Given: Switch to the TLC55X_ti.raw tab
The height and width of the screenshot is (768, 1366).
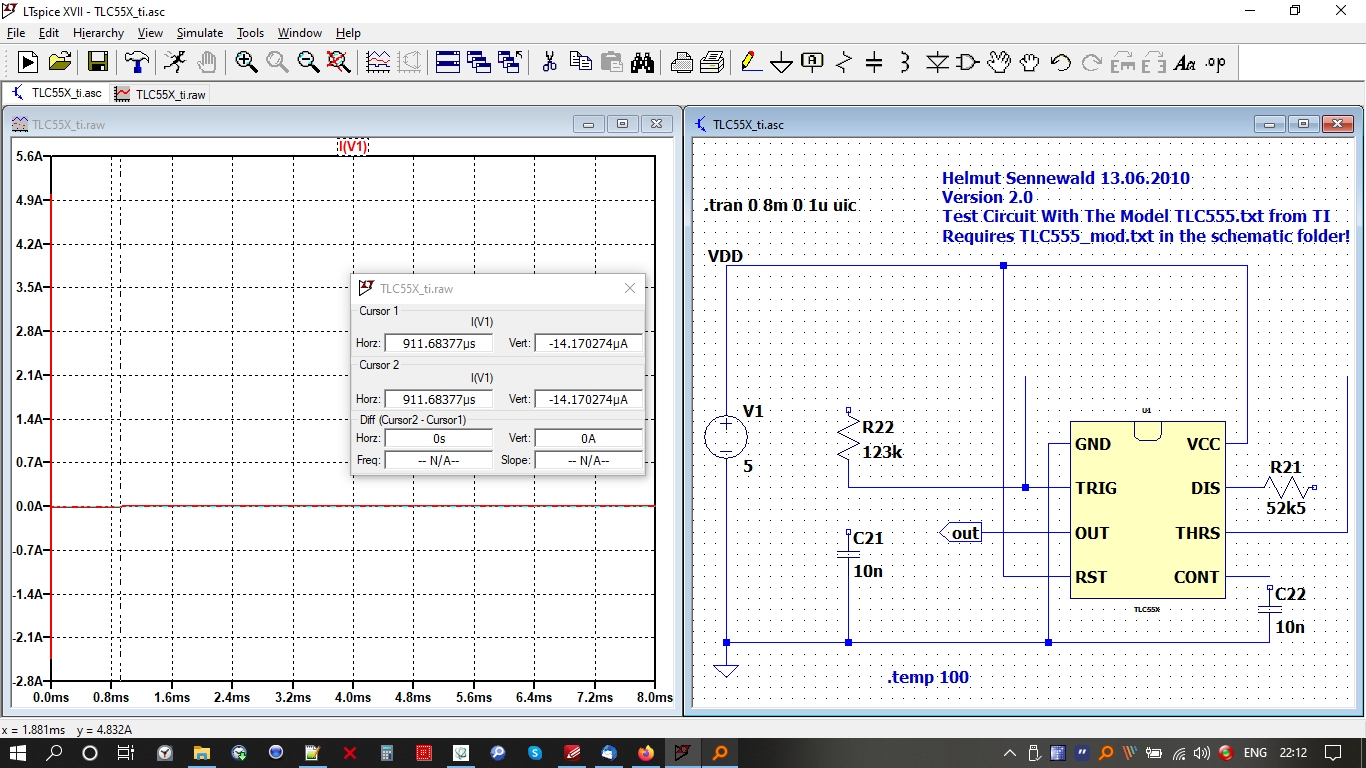Looking at the screenshot, I should pos(160,94).
